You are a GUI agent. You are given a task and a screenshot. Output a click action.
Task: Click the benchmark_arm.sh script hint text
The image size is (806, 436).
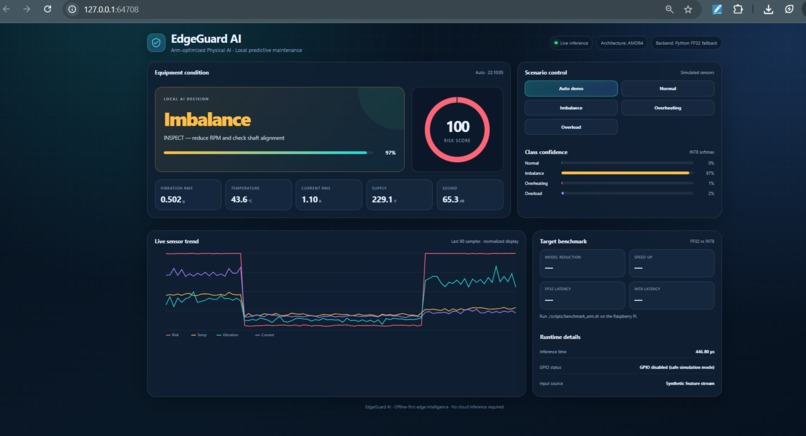point(589,316)
